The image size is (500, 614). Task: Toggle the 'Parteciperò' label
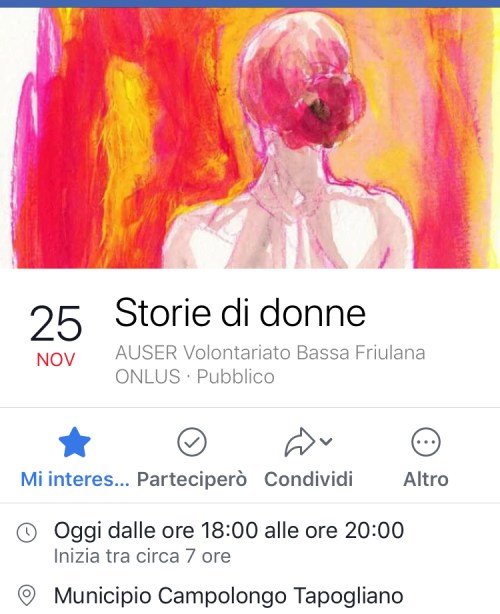click(x=192, y=479)
